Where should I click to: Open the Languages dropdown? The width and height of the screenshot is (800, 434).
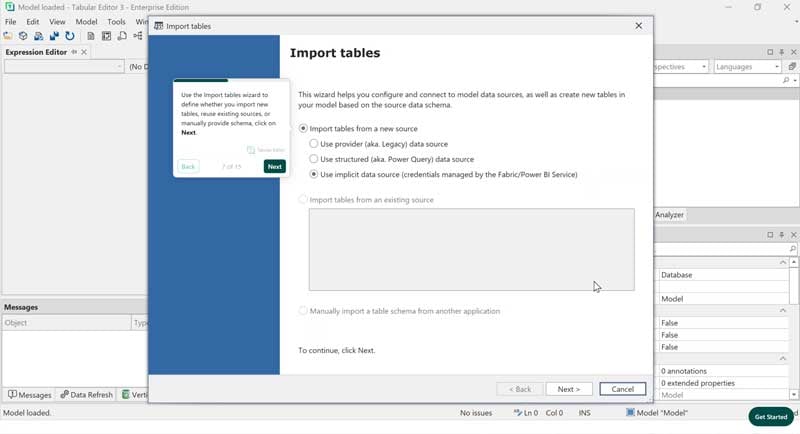pyautogui.click(x=777, y=67)
